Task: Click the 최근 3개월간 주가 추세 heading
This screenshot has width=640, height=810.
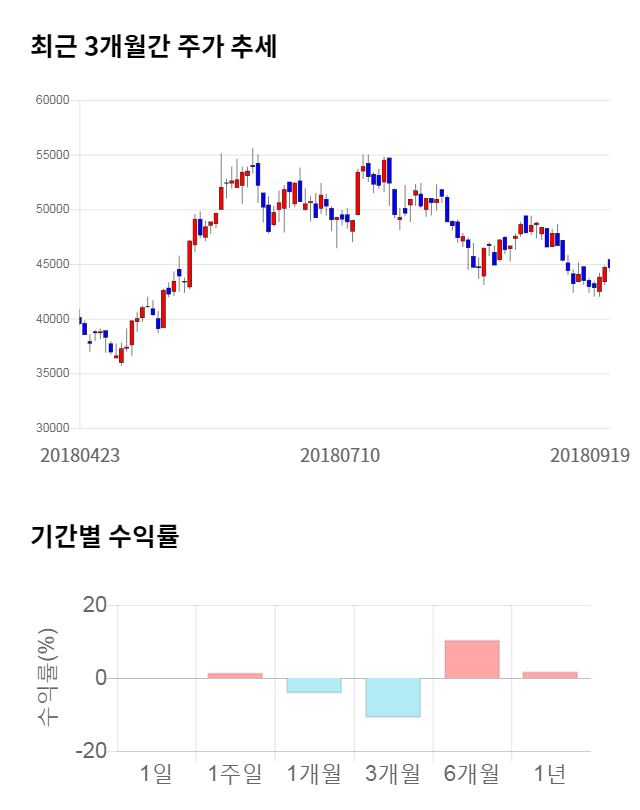Action: pyautogui.click(x=153, y=46)
